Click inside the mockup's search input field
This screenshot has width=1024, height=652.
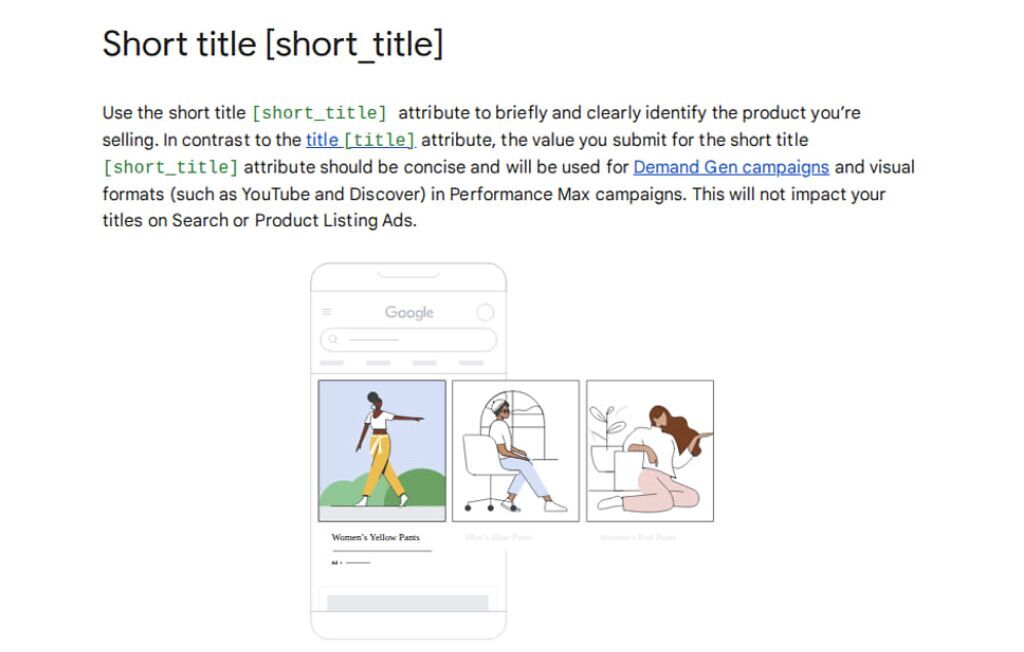408,340
